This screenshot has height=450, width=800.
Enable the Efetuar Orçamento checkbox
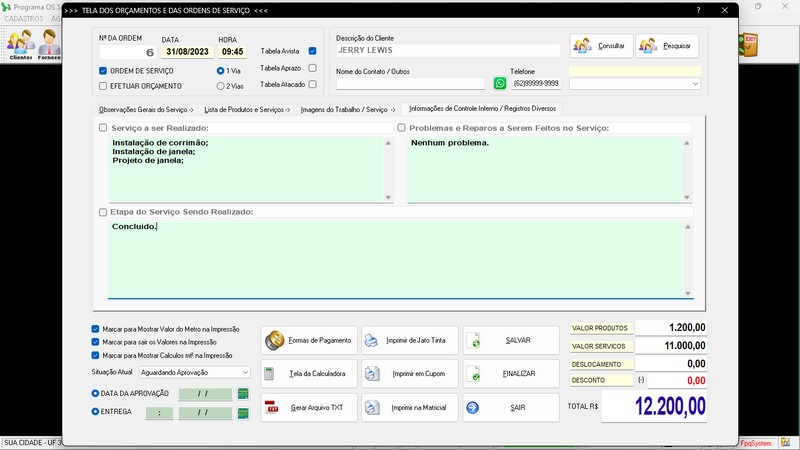pos(103,87)
